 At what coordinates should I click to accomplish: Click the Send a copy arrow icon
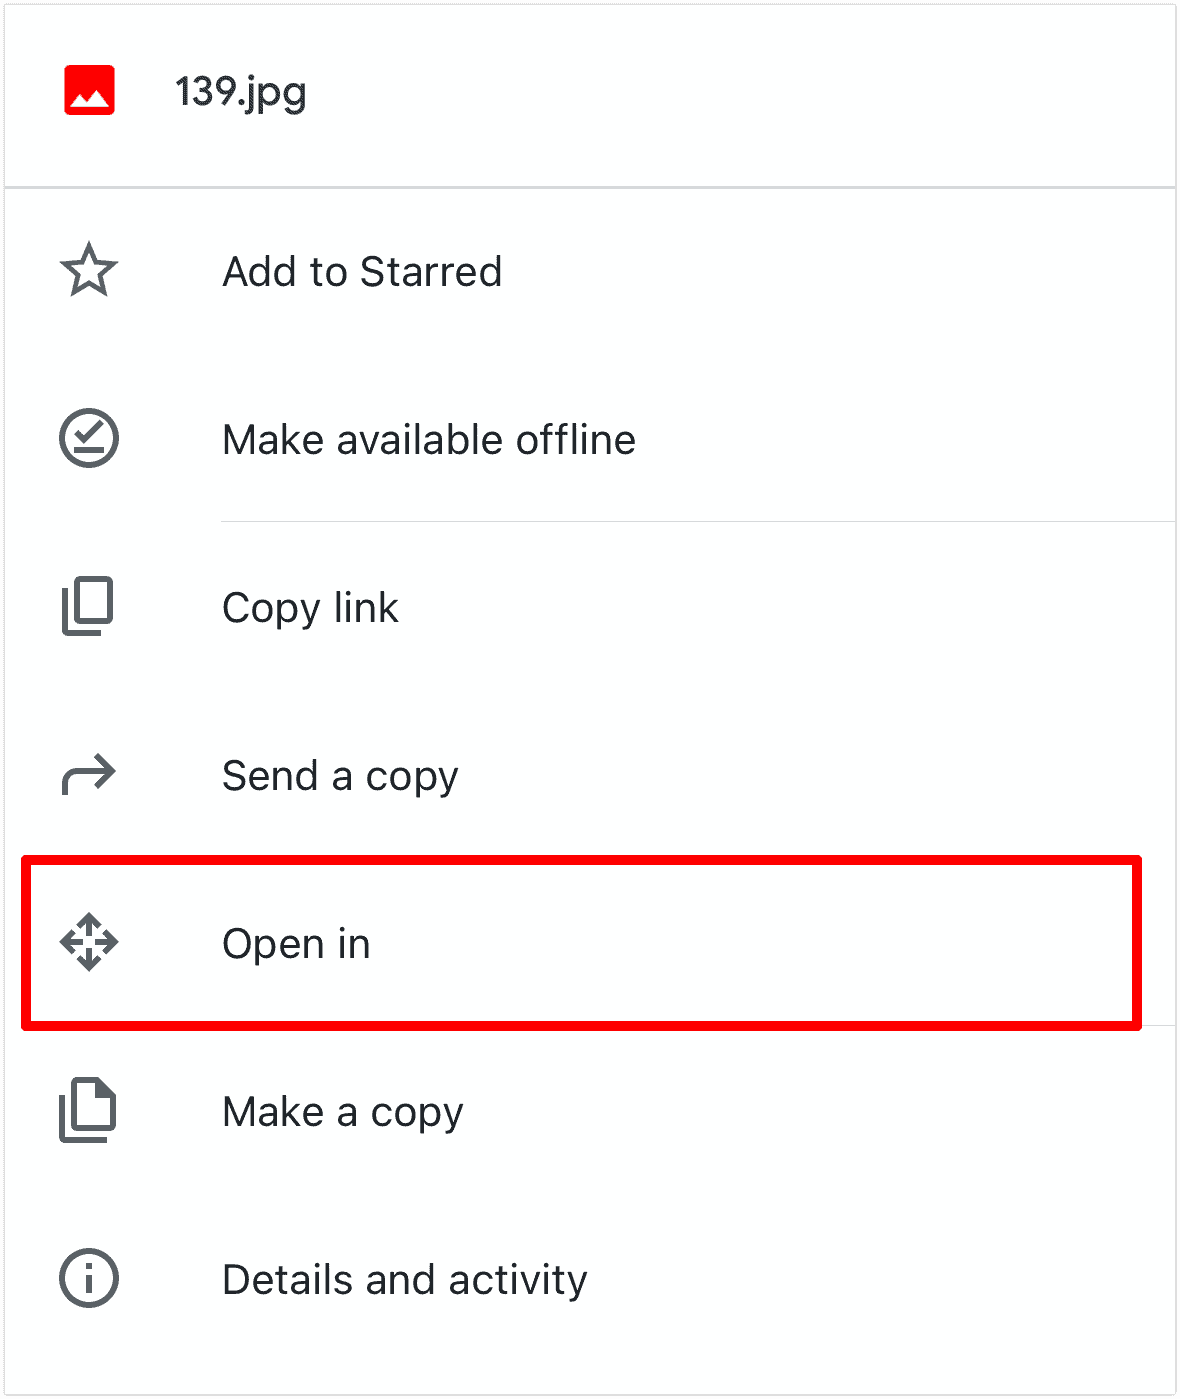(x=89, y=774)
